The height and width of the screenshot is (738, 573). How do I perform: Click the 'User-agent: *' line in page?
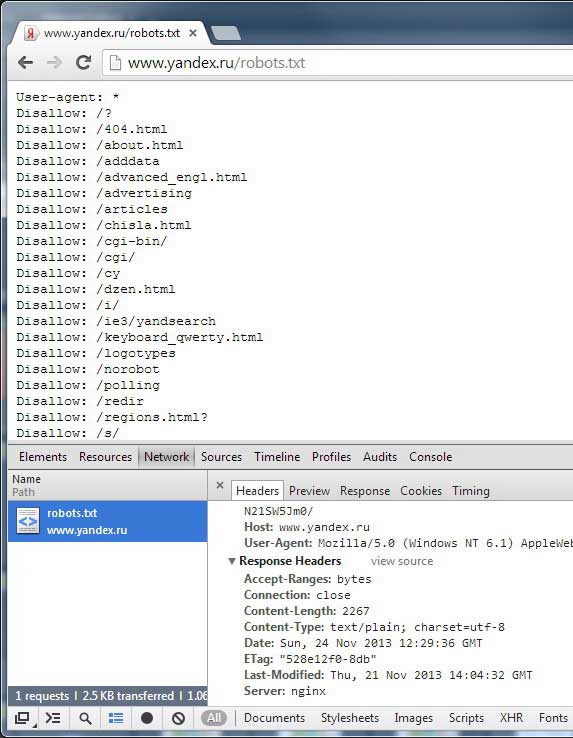point(67,97)
